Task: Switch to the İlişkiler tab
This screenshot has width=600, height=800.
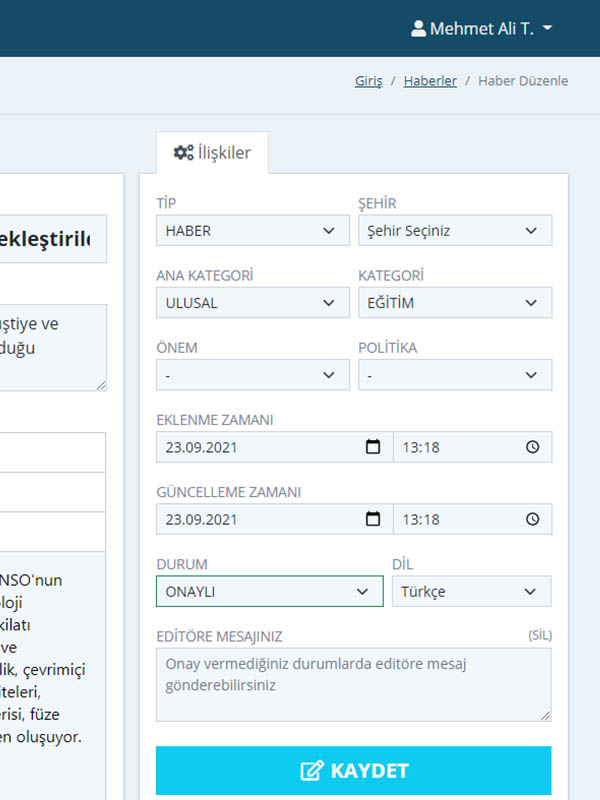Action: click(212, 154)
